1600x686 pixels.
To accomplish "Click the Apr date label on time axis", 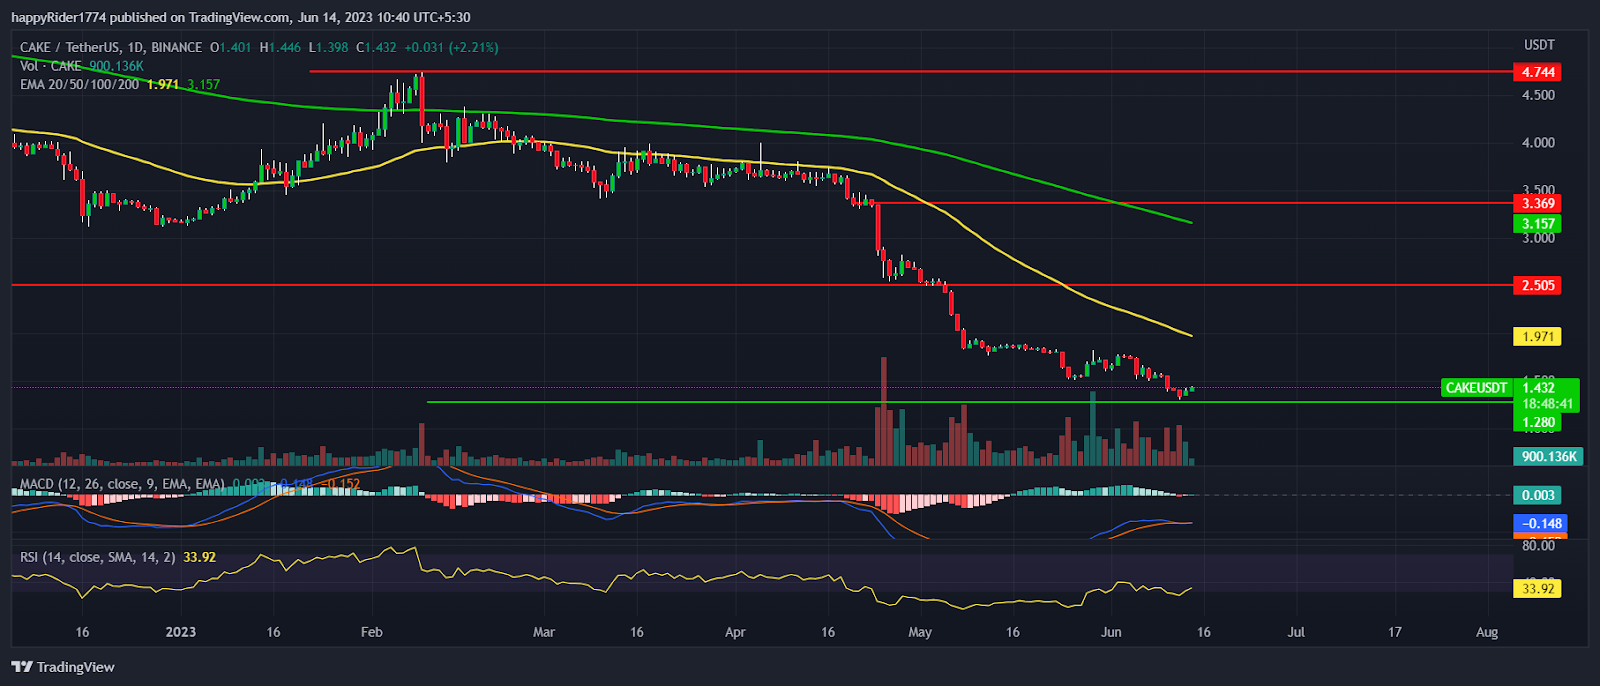I will pos(735,632).
